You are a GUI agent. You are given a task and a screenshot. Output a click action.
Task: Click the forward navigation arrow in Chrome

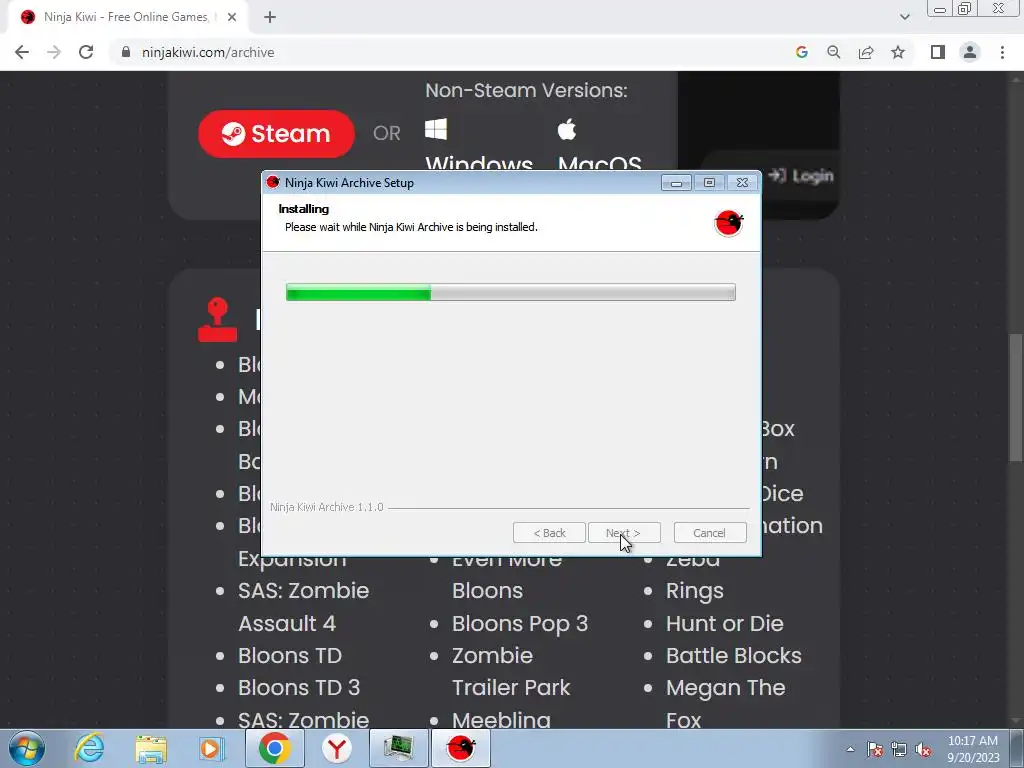(54, 52)
